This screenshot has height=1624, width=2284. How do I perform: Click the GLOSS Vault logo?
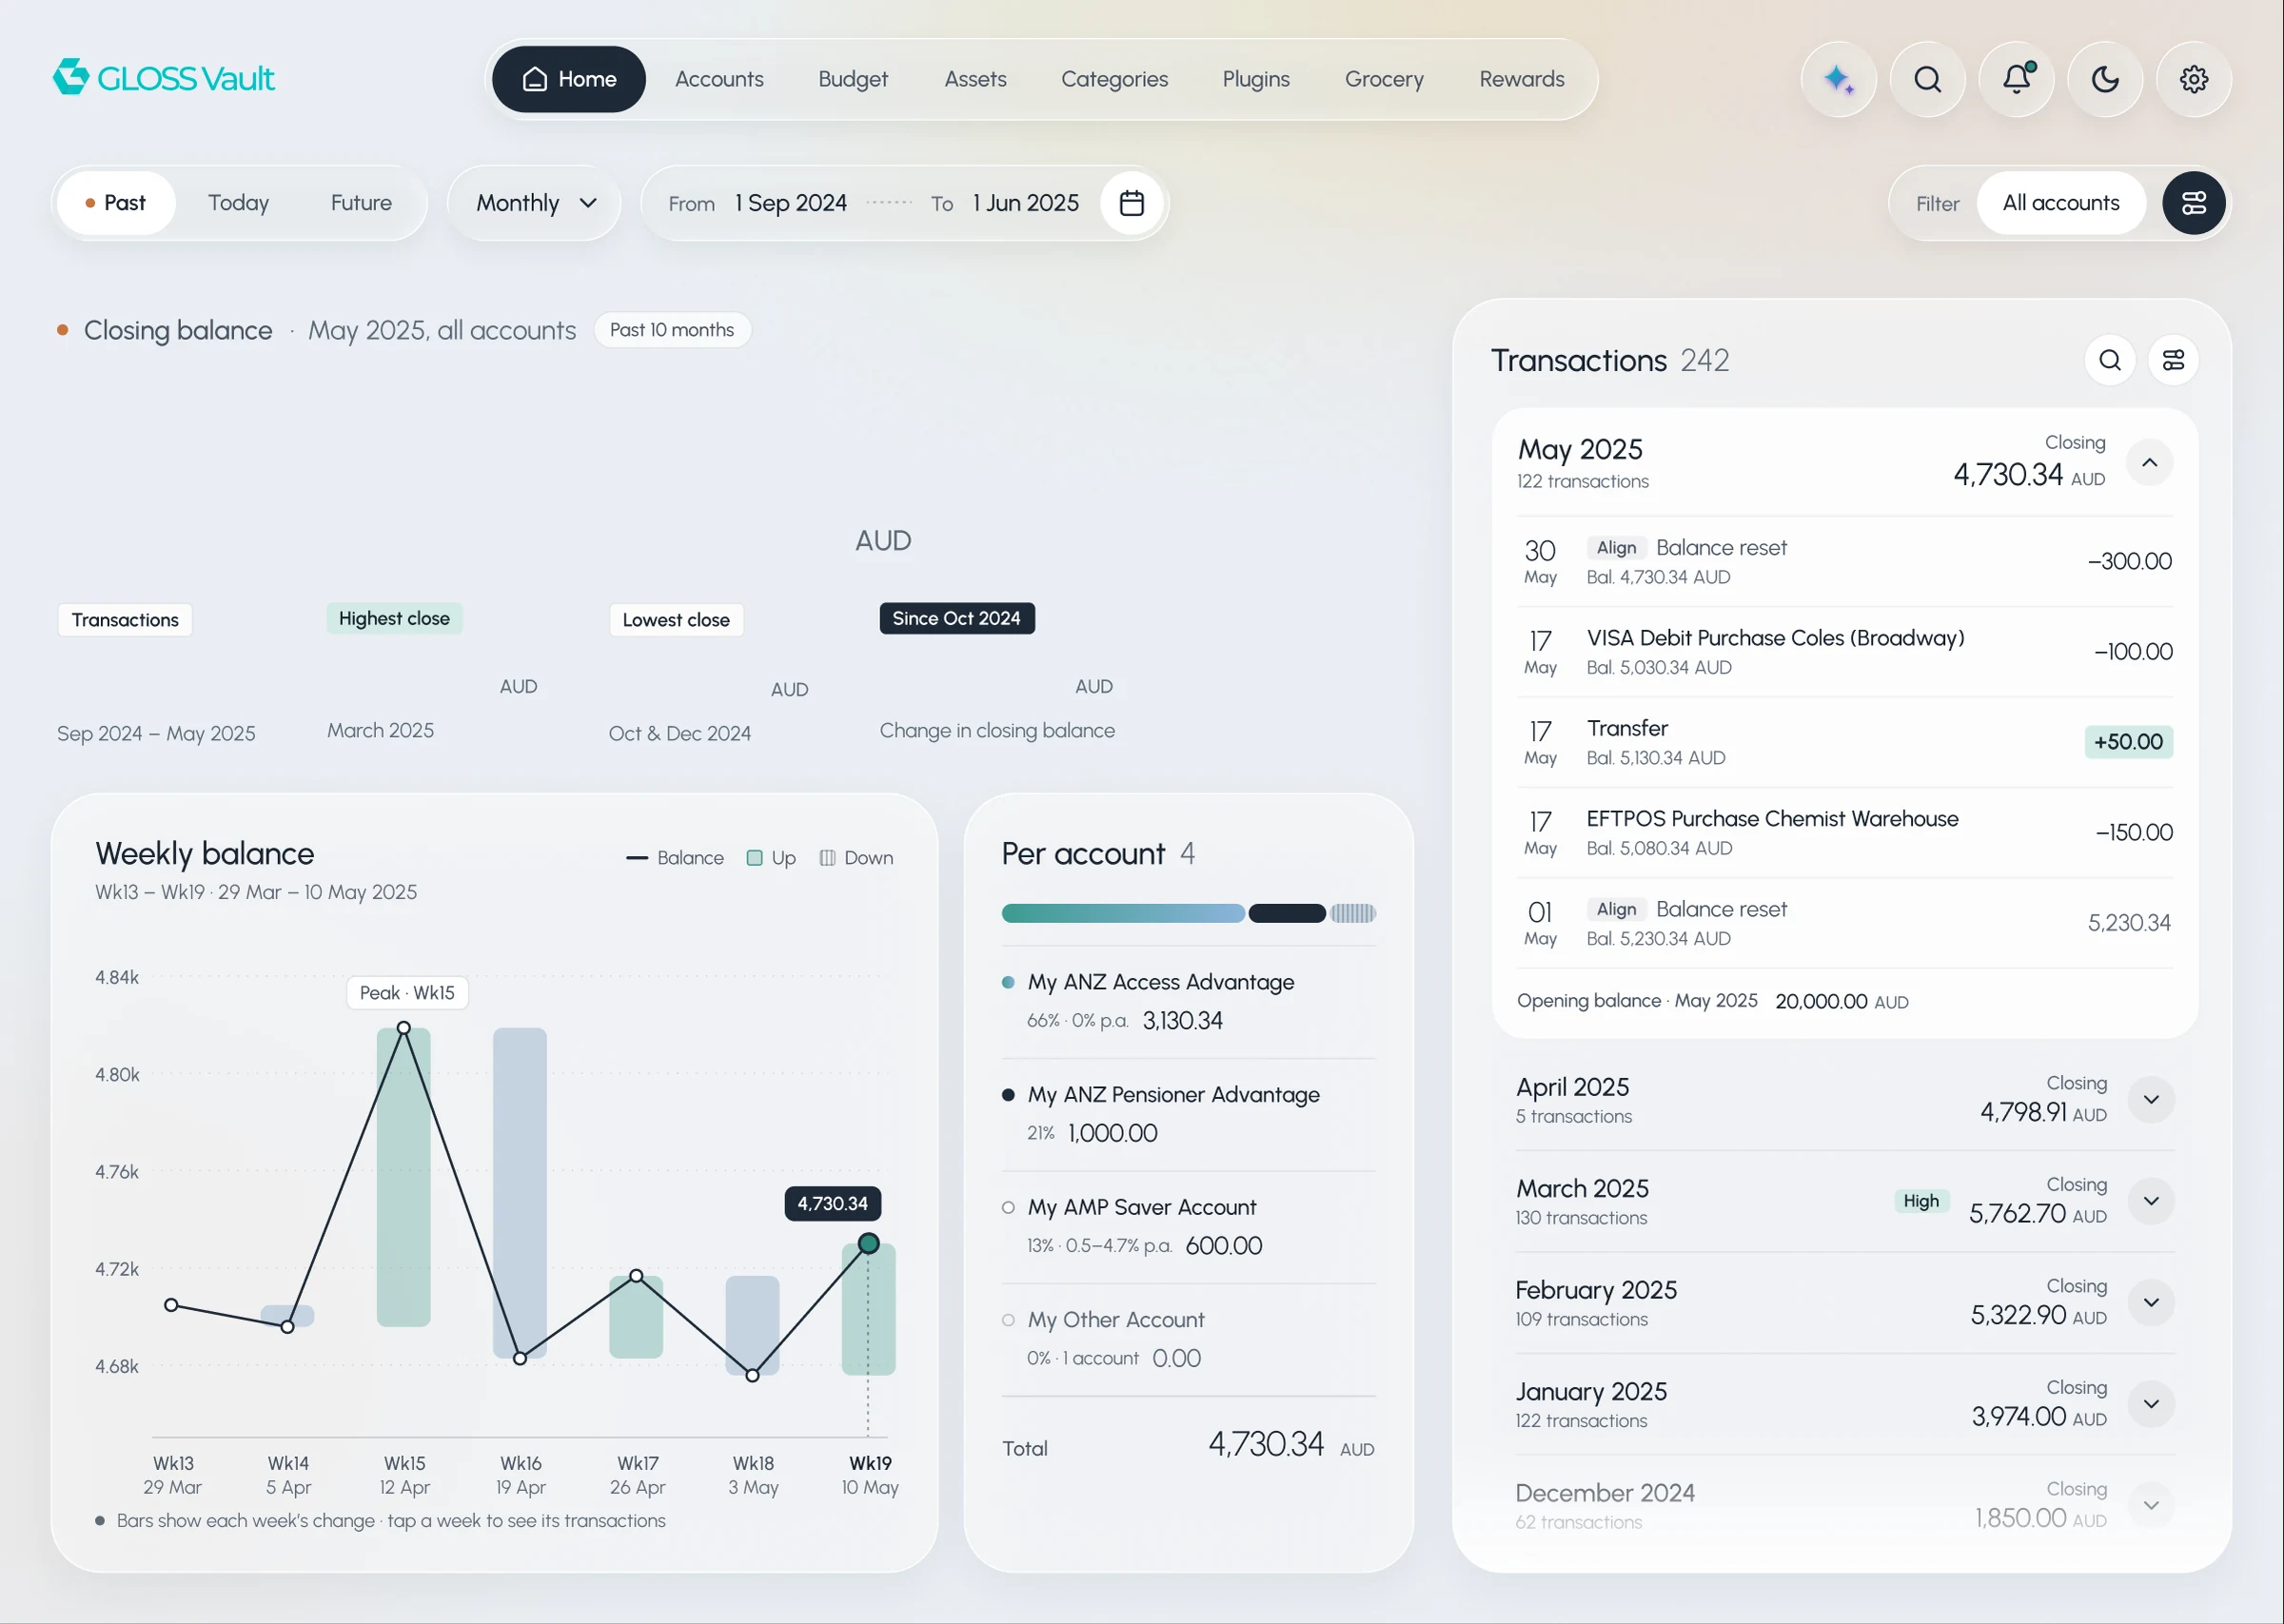[x=164, y=78]
